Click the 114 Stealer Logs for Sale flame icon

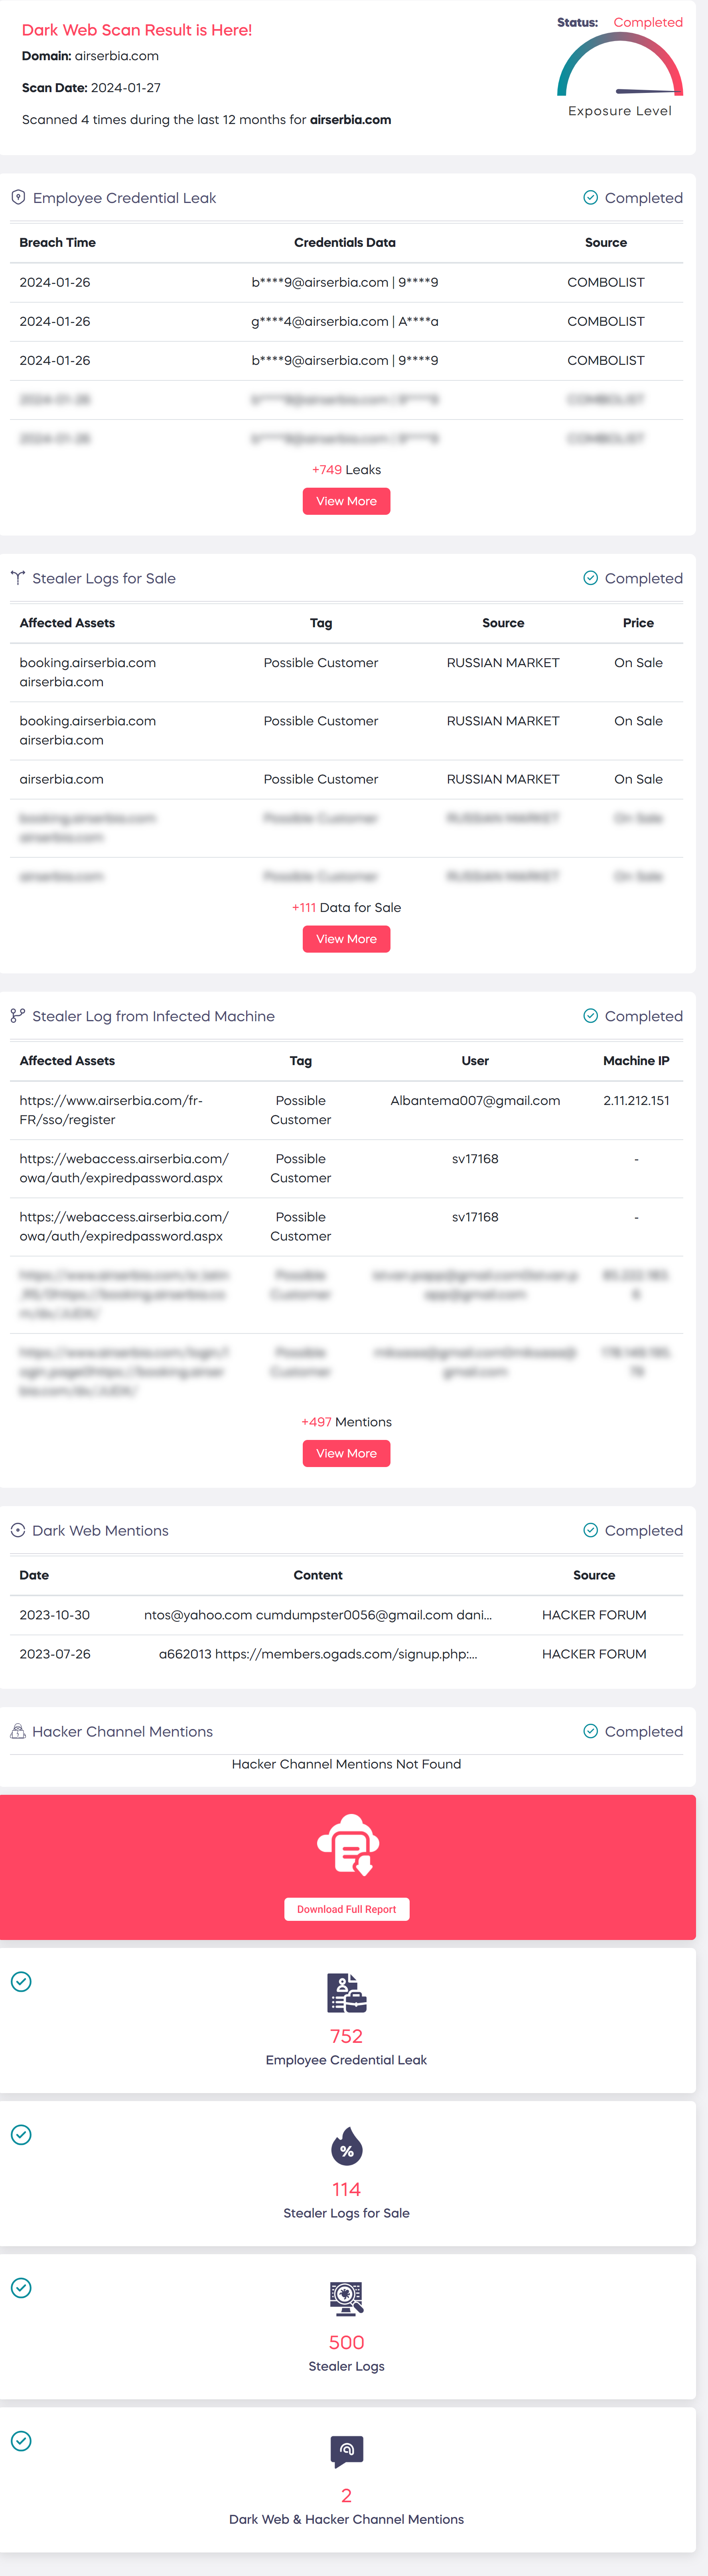[x=347, y=2146]
